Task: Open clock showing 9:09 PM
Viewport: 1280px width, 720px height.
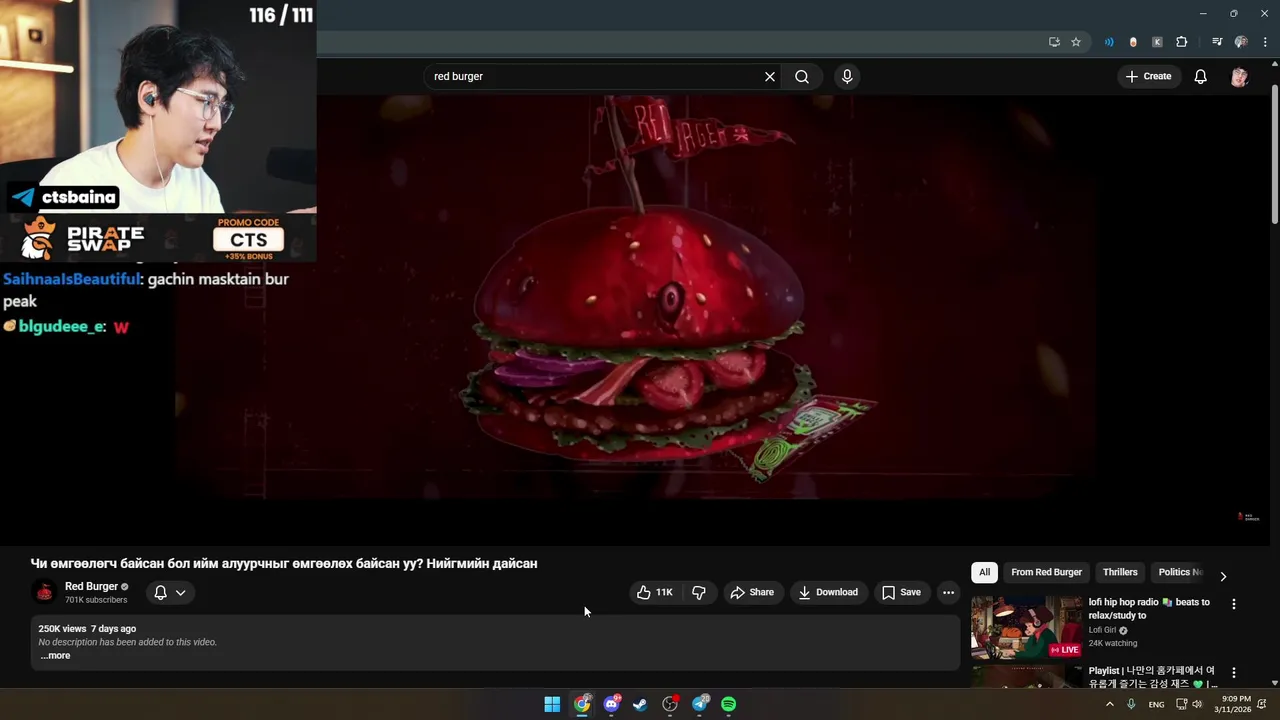Action: pos(1232,704)
